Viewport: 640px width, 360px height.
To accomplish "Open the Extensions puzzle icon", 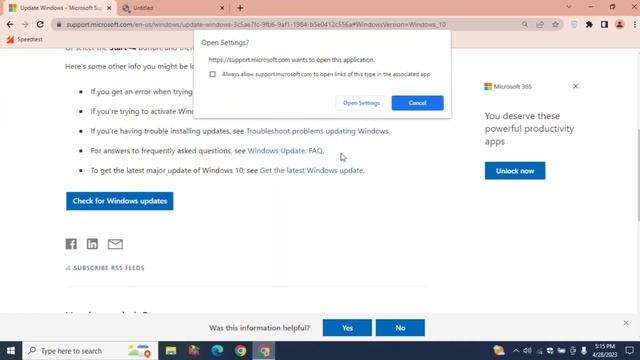I will click(589, 24).
